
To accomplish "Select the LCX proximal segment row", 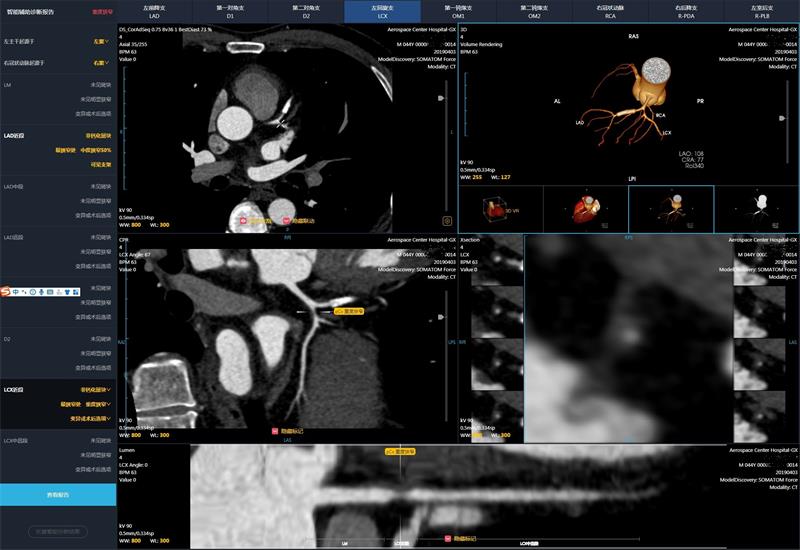I will pos(58,404).
